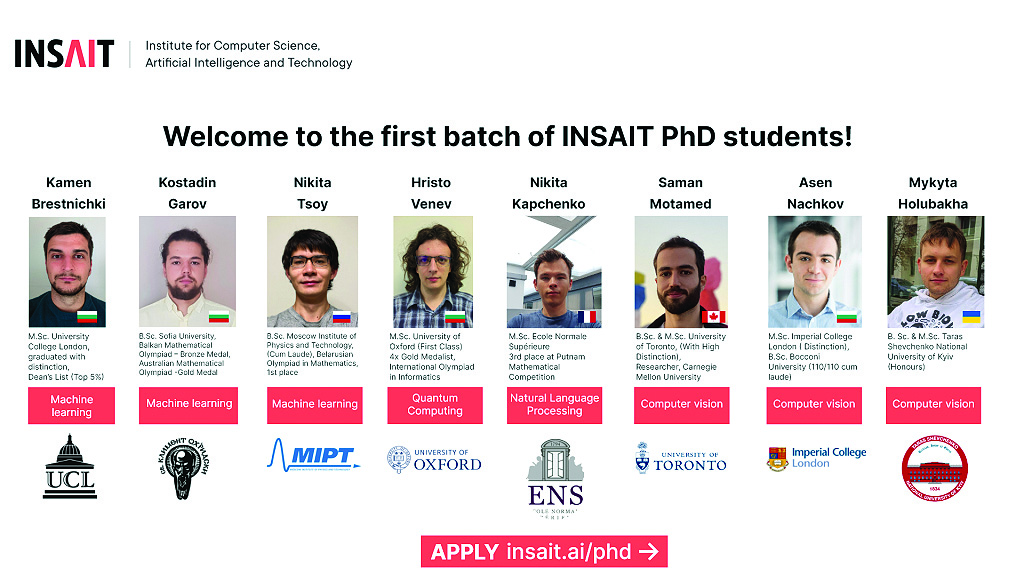Click the Sofia University crest logo
1024x576 pixels.
pos(185,468)
